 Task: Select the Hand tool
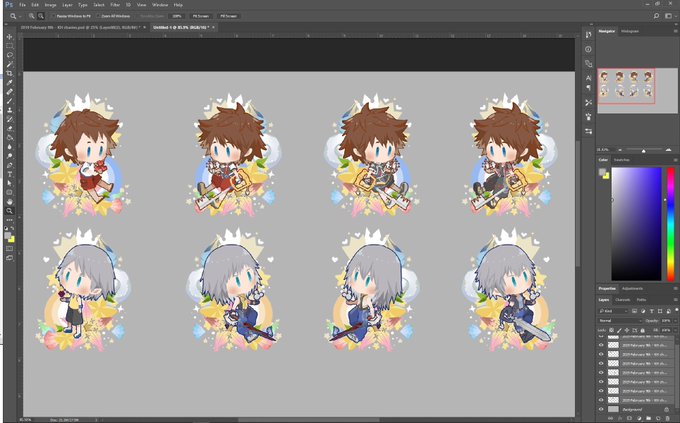[10, 202]
